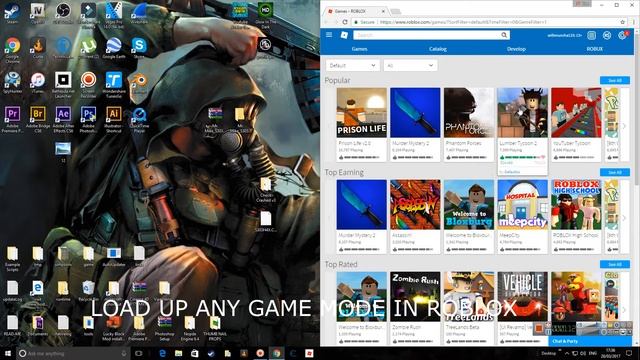Click the username link in ROBLOX header
This screenshot has width=640, height=360.
click(564, 36)
